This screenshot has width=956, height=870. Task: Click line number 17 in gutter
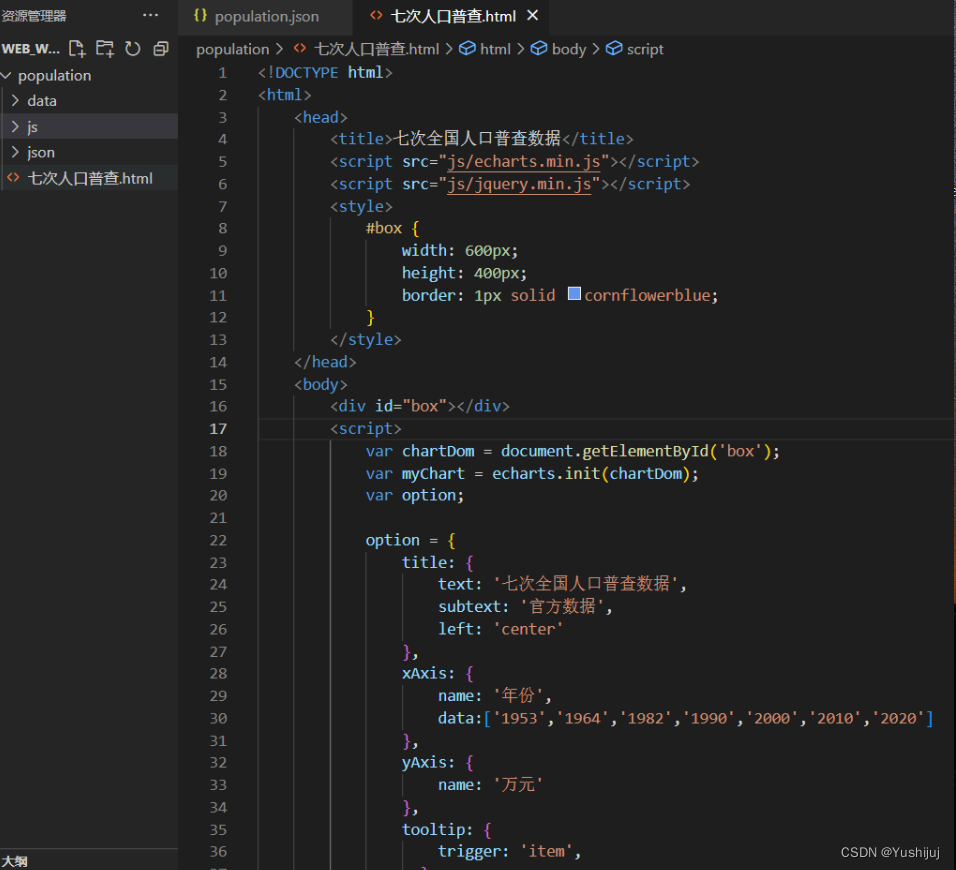pos(218,429)
